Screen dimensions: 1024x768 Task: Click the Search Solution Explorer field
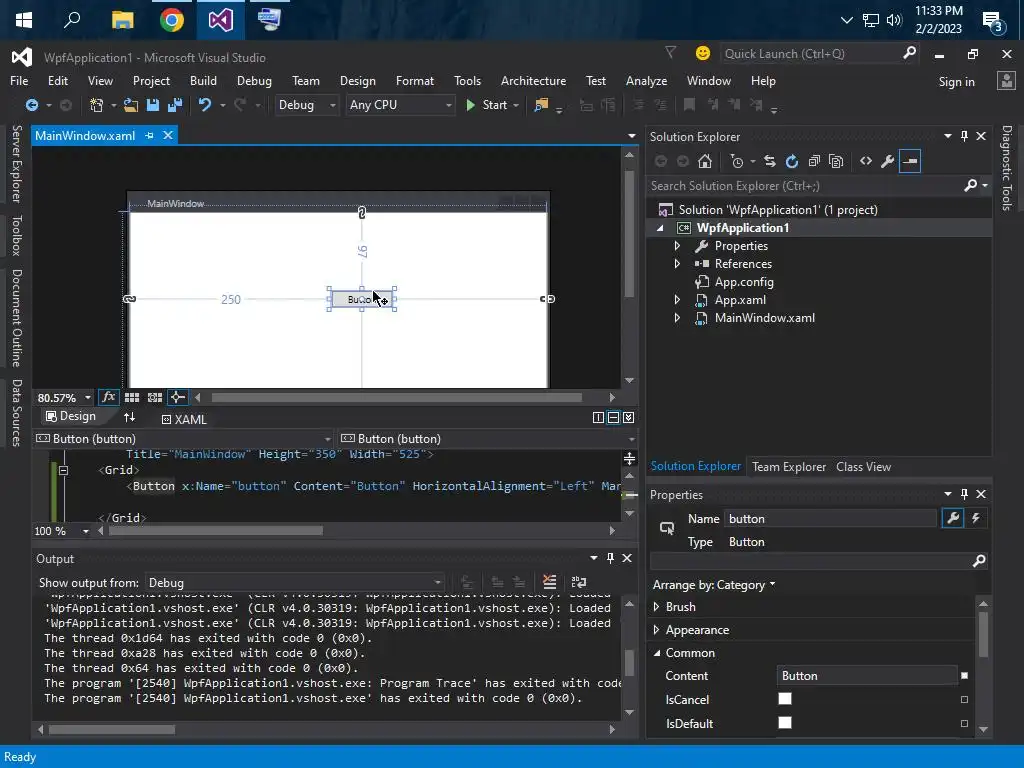click(807, 186)
